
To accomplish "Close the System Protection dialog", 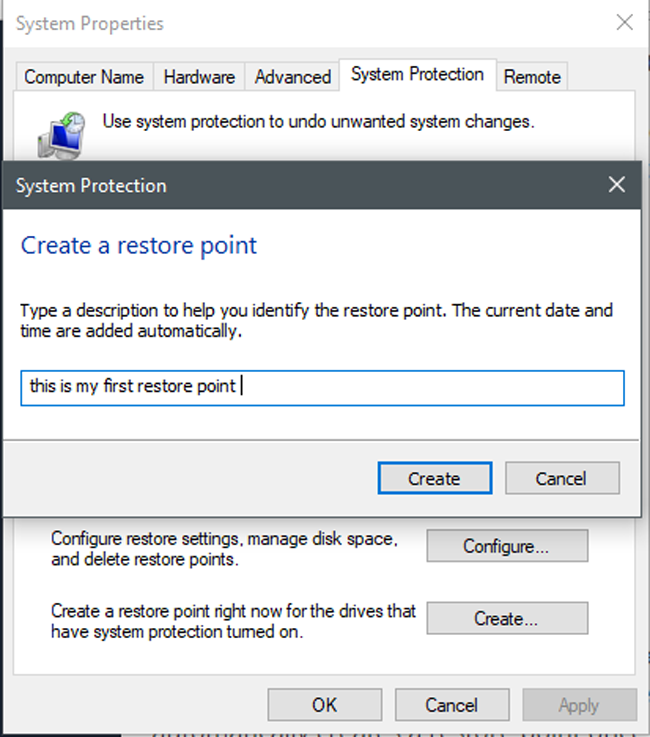I will pyautogui.click(x=617, y=185).
